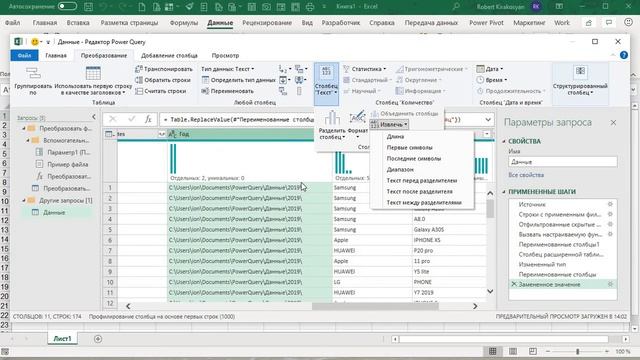Toggle the Автосохранение switch in Excel
The image size is (640, 360).
(x=67, y=6)
